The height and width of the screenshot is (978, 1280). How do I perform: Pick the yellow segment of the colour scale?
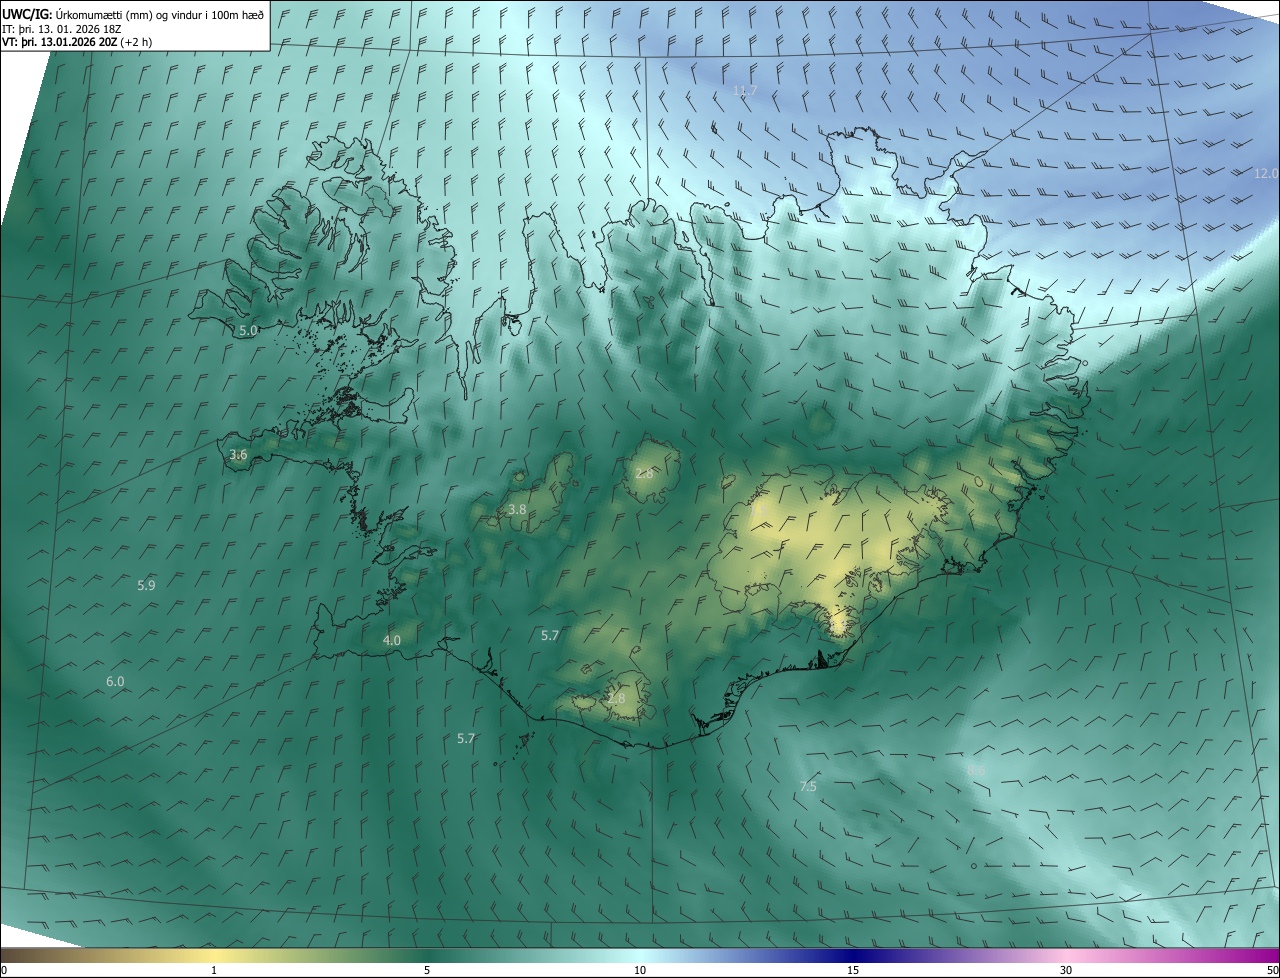pos(215,956)
